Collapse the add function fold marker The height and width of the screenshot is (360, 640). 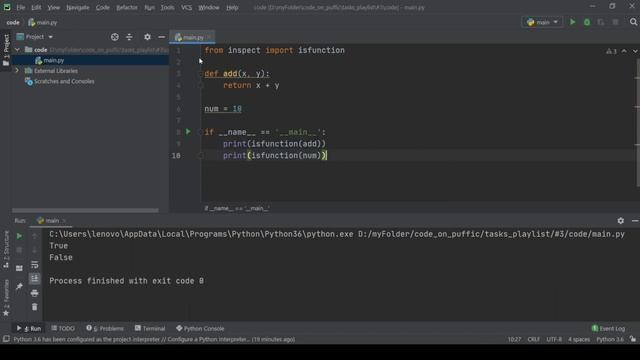click(x=201, y=74)
